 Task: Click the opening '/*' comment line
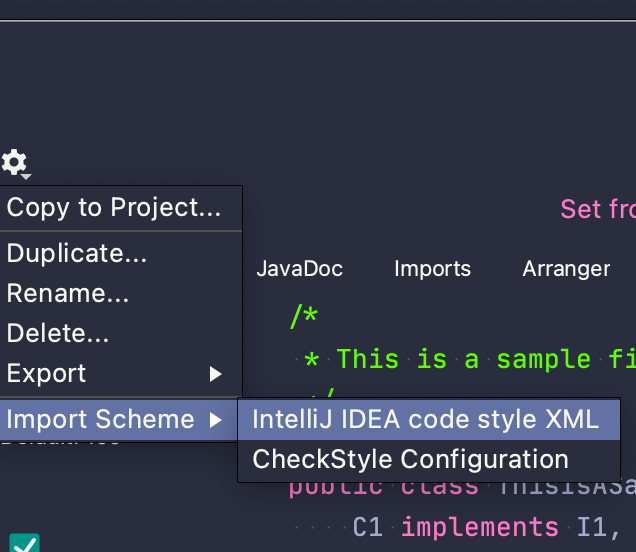(304, 316)
